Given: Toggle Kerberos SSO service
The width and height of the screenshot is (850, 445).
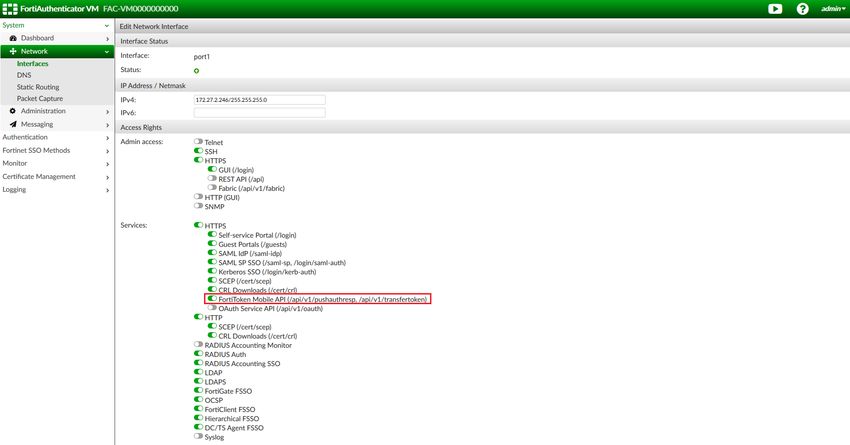Looking at the screenshot, I should point(212,271).
